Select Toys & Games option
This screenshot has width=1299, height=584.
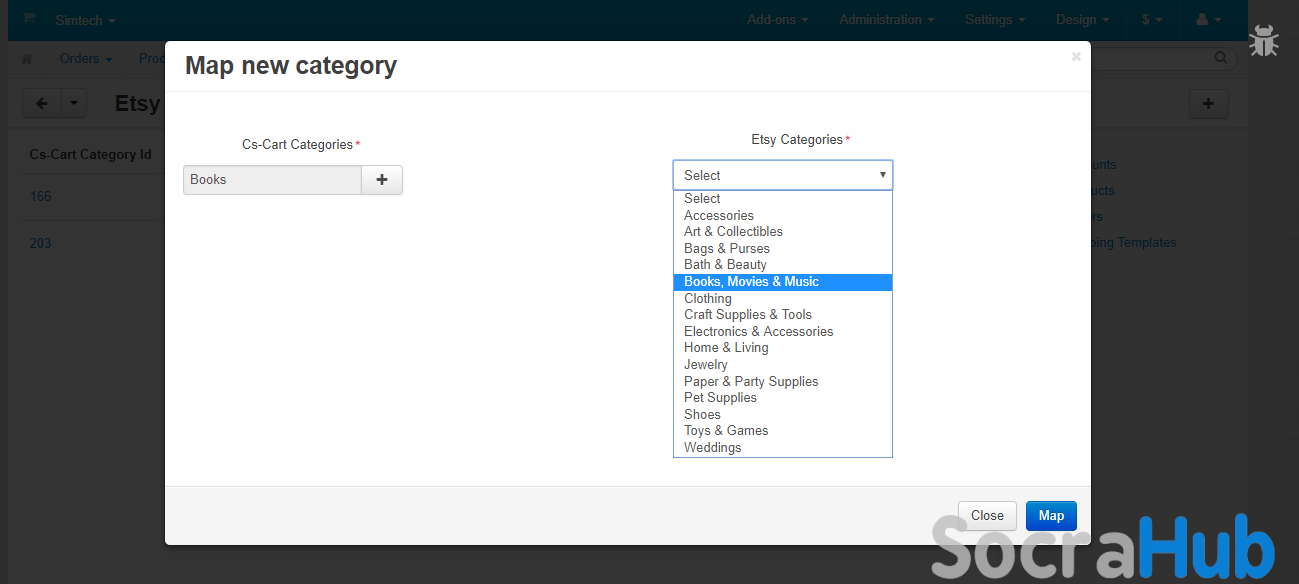pos(783,431)
